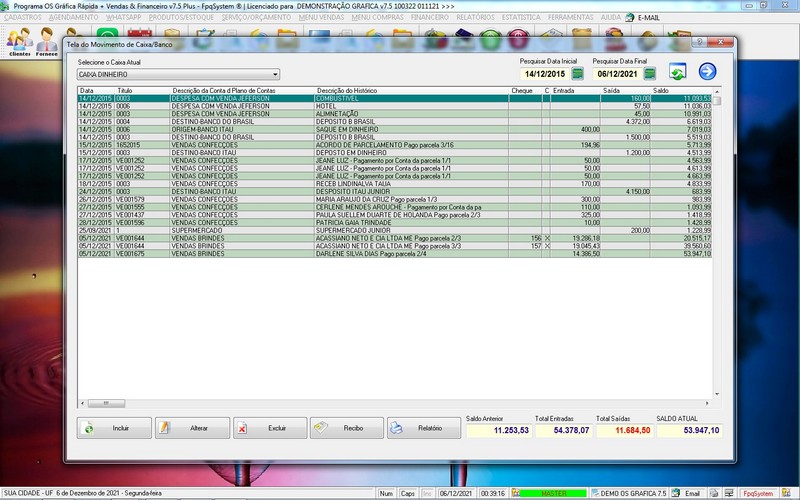
Task: Select the DESPOSITO ITAU JUNIOR row
Action: (395, 191)
